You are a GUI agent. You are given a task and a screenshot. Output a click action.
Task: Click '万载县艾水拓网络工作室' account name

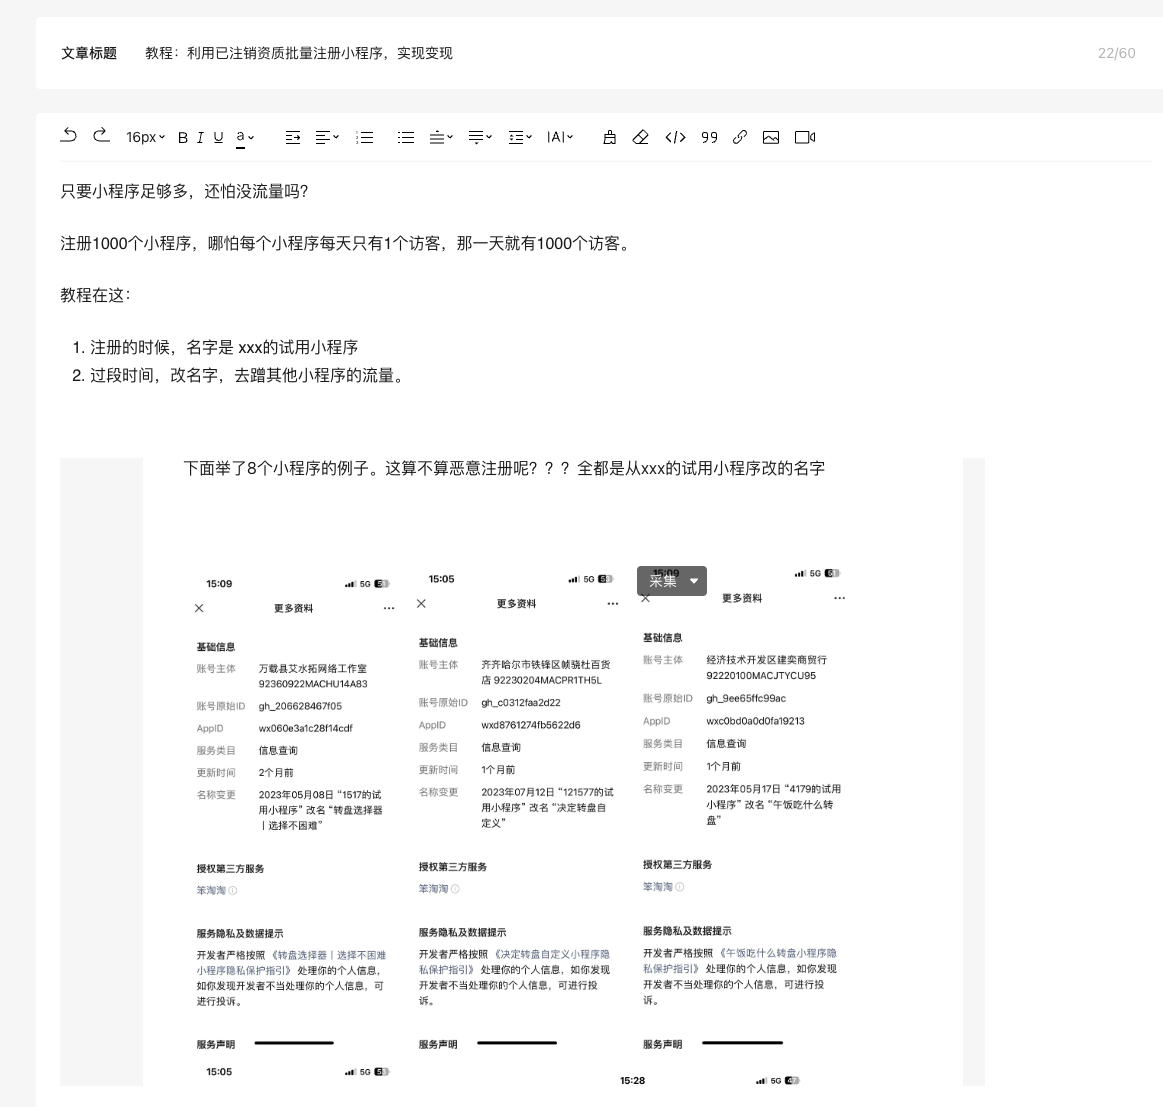(x=312, y=669)
